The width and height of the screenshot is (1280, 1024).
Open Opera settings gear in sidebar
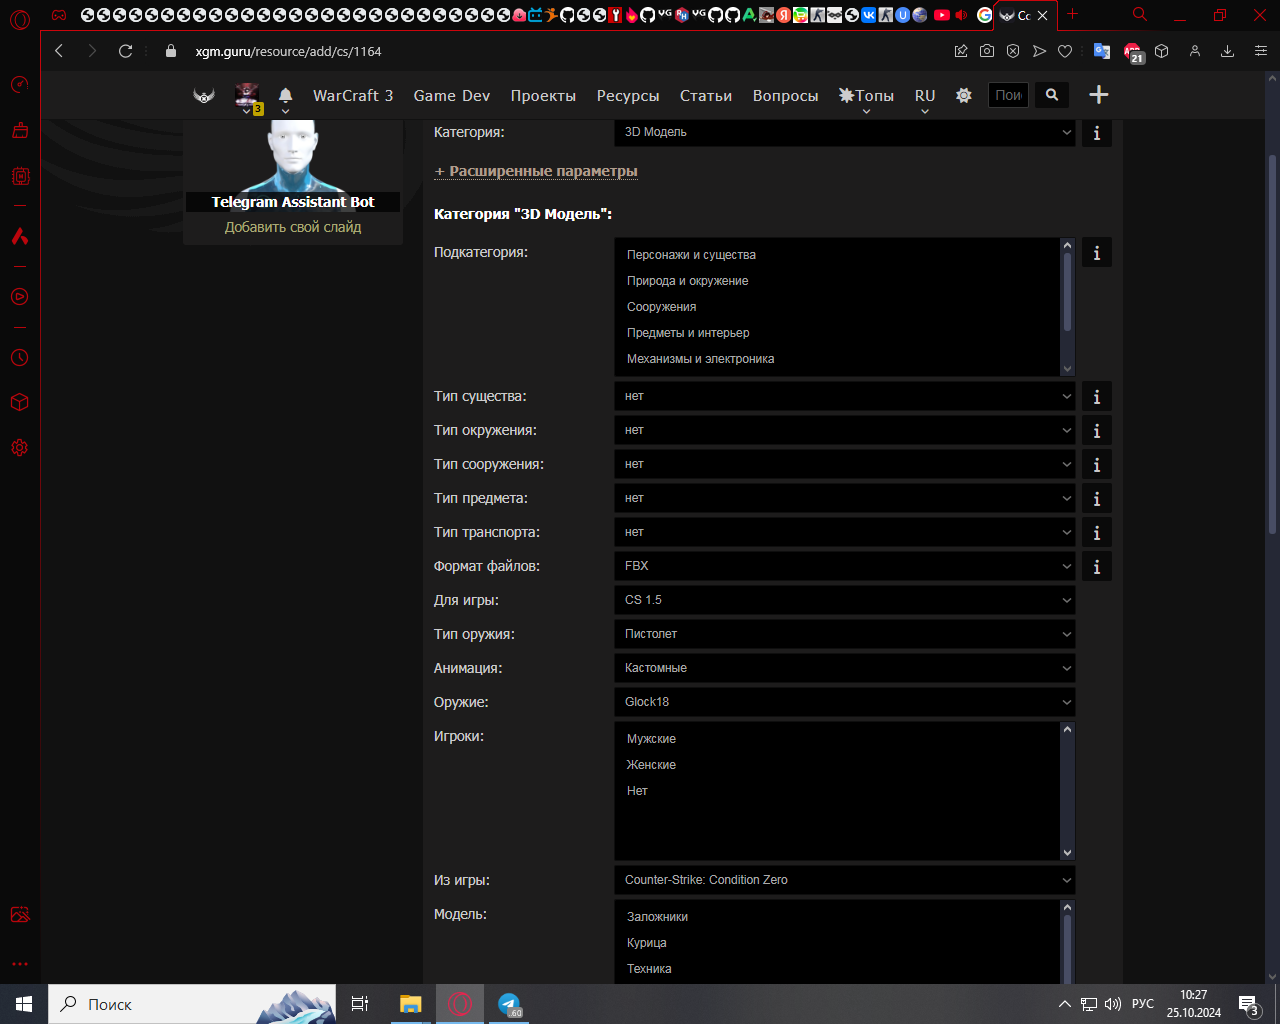click(x=20, y=447)
